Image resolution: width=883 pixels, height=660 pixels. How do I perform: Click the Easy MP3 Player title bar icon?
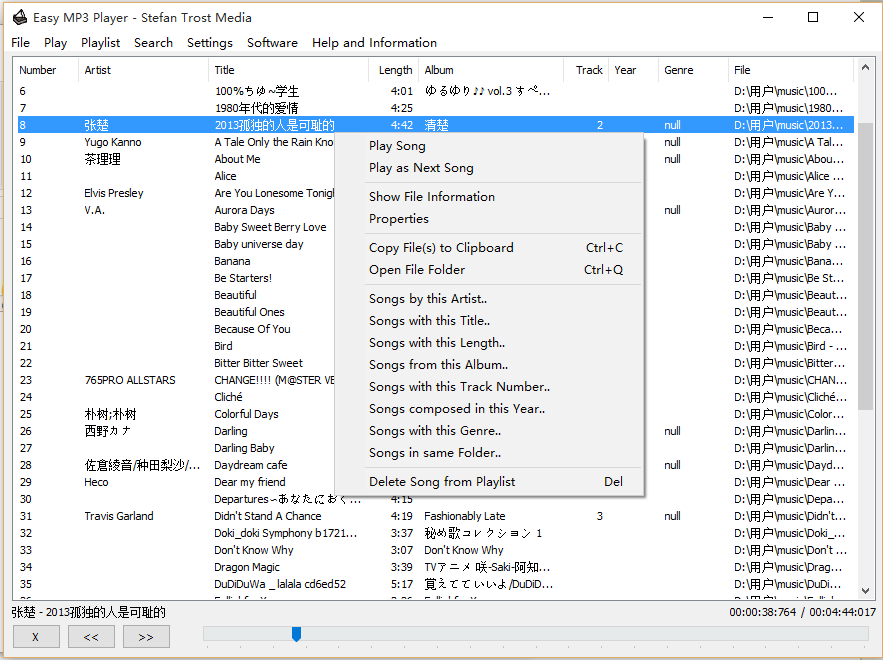click(19, 17)
